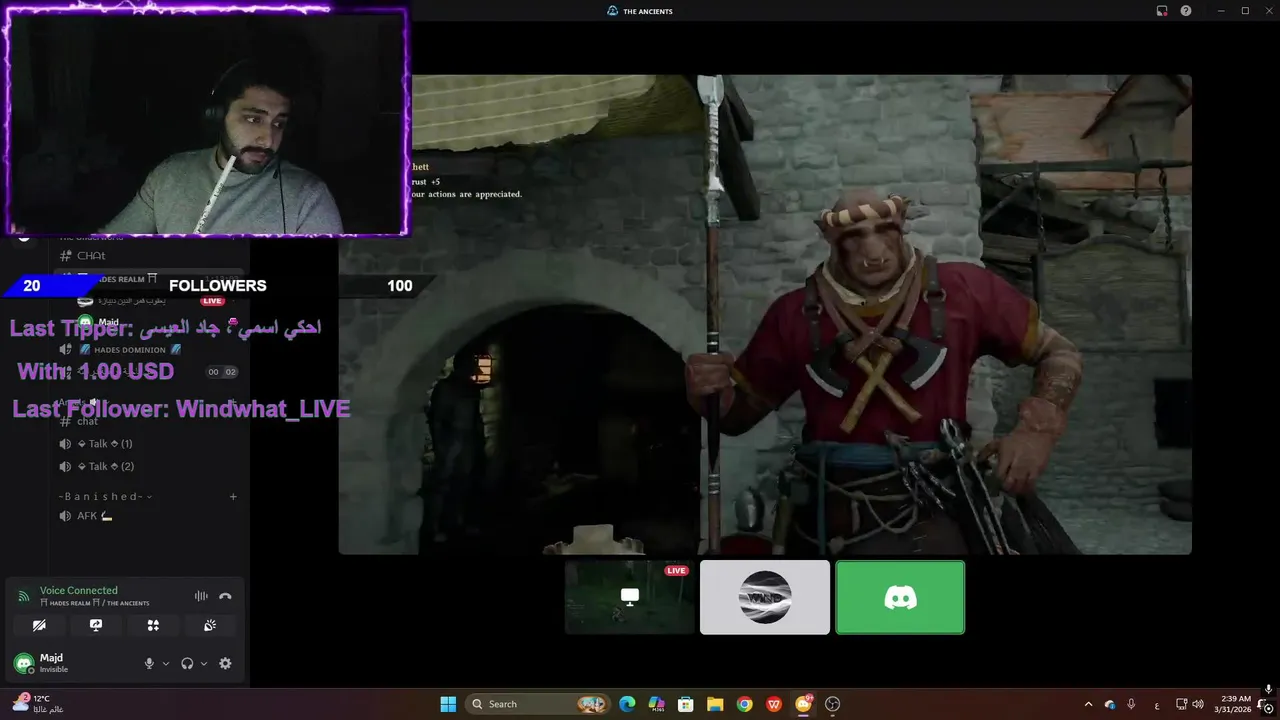Open File Explorer from taskbar

coord(715,704)
